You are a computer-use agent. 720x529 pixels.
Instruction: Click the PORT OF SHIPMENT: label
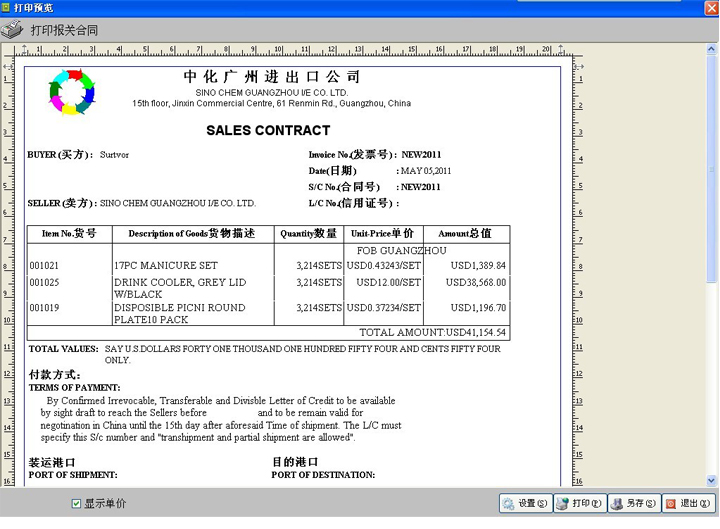coord(73,475)
